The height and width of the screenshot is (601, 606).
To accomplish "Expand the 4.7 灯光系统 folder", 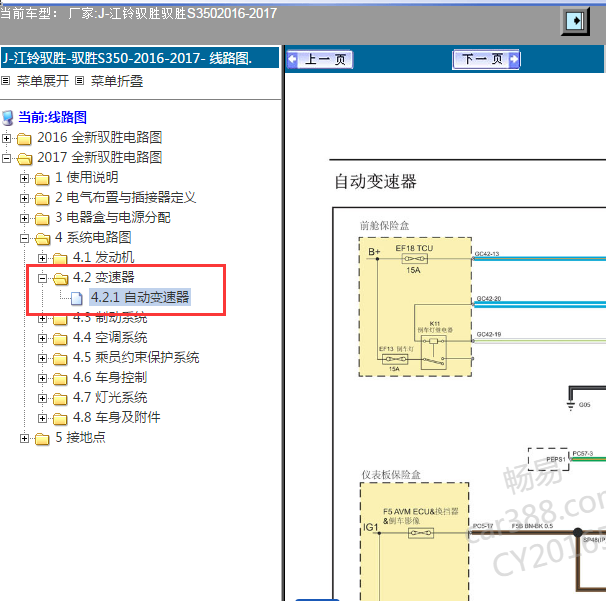I will coord(43,398).
